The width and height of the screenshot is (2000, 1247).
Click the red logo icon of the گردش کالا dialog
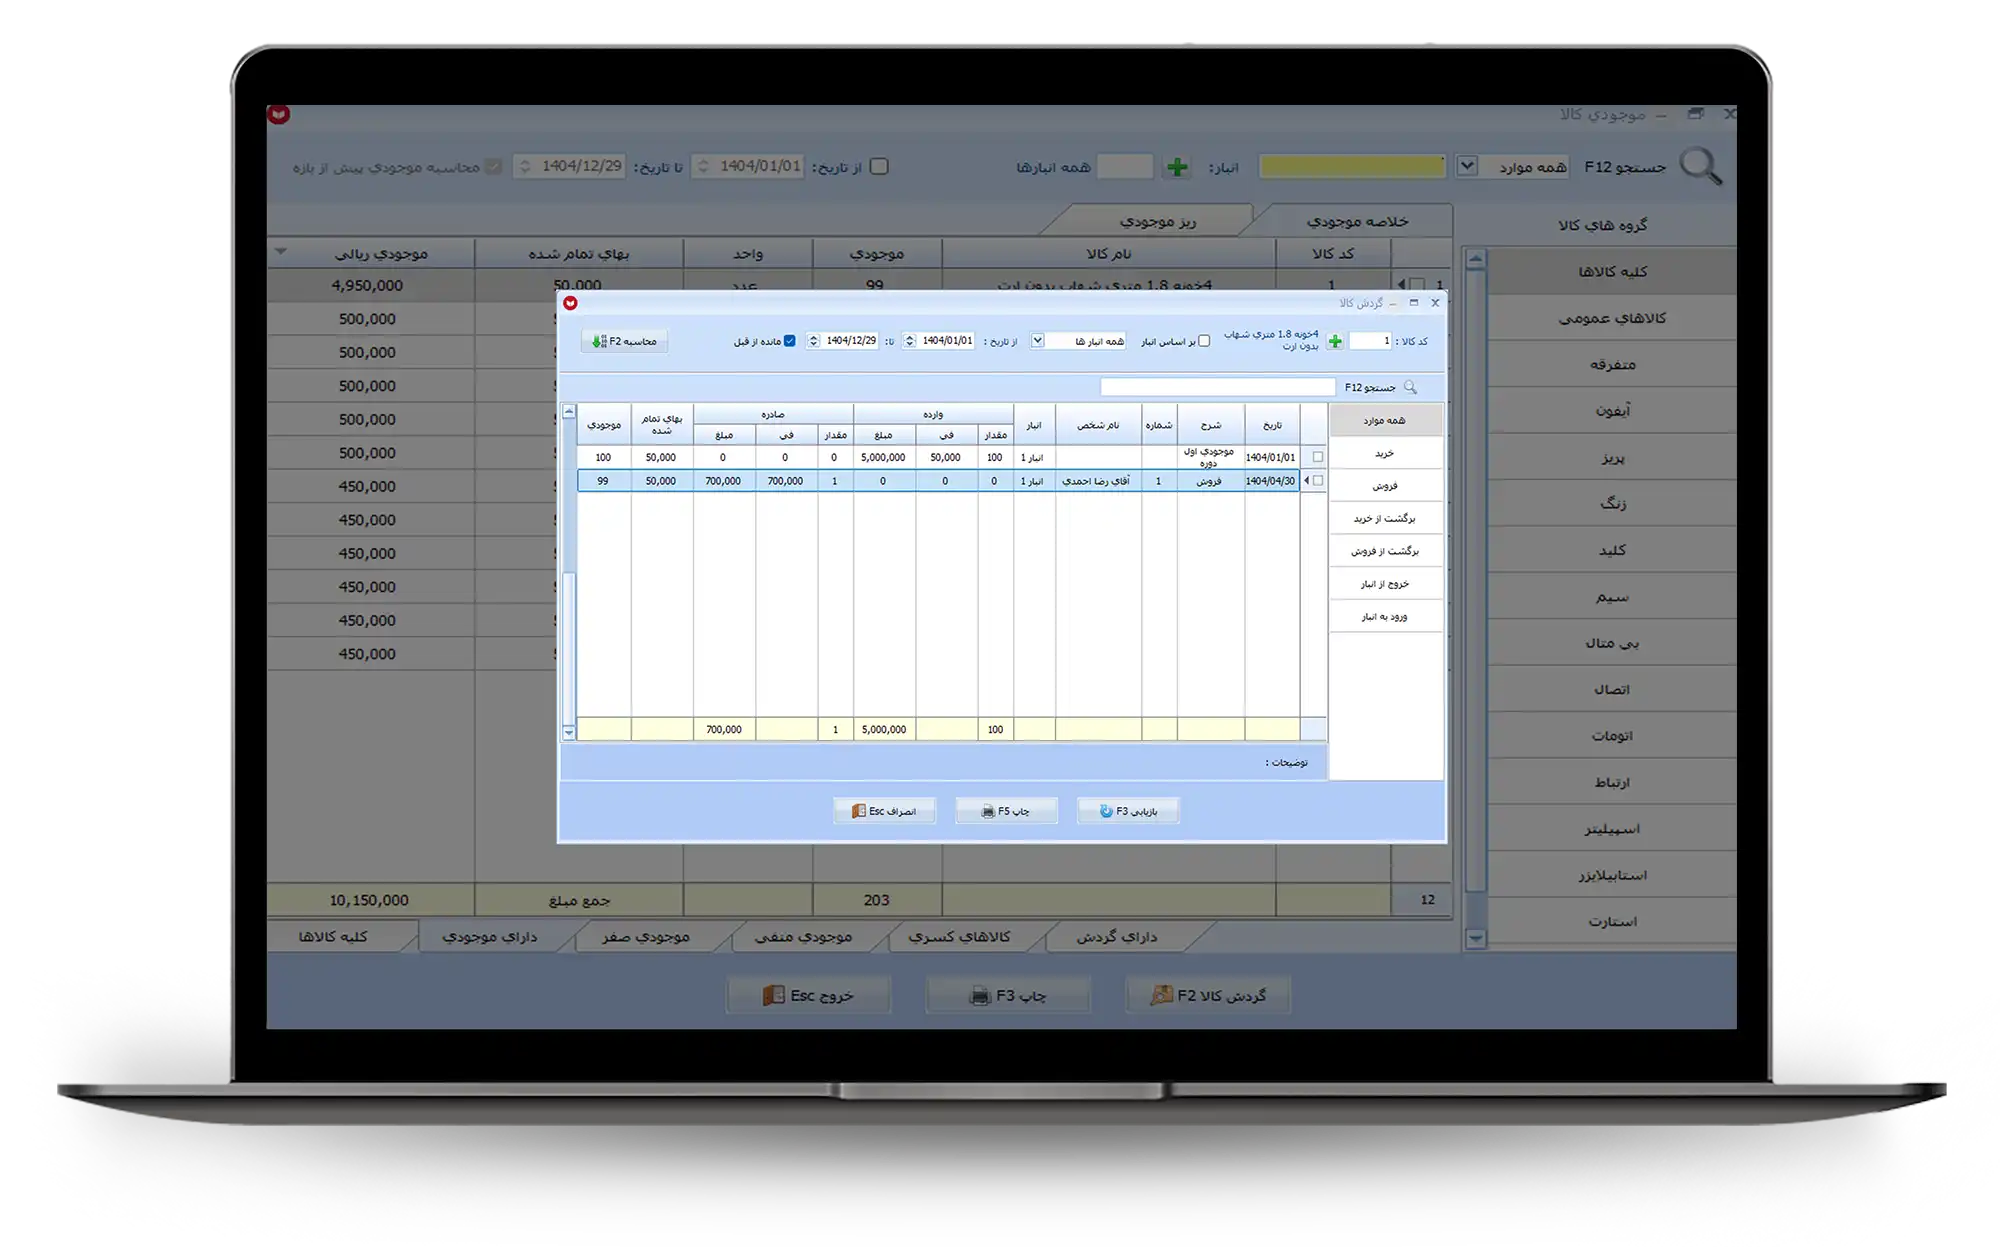click(x=570, y=303)
